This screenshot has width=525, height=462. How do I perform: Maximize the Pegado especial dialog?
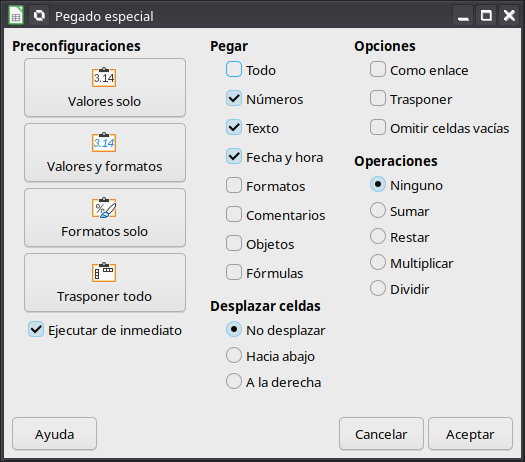[486, 15]
